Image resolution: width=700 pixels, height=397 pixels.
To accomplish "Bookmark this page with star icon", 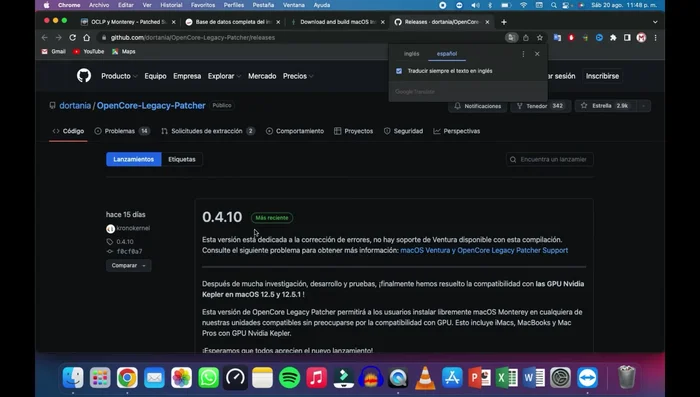I will pos(540,38).
